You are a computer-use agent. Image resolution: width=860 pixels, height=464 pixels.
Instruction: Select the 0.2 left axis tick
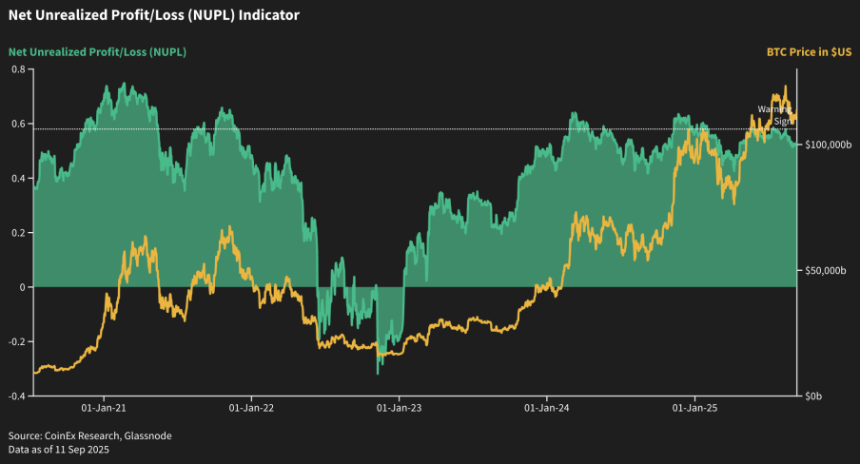tap(18, 233)
